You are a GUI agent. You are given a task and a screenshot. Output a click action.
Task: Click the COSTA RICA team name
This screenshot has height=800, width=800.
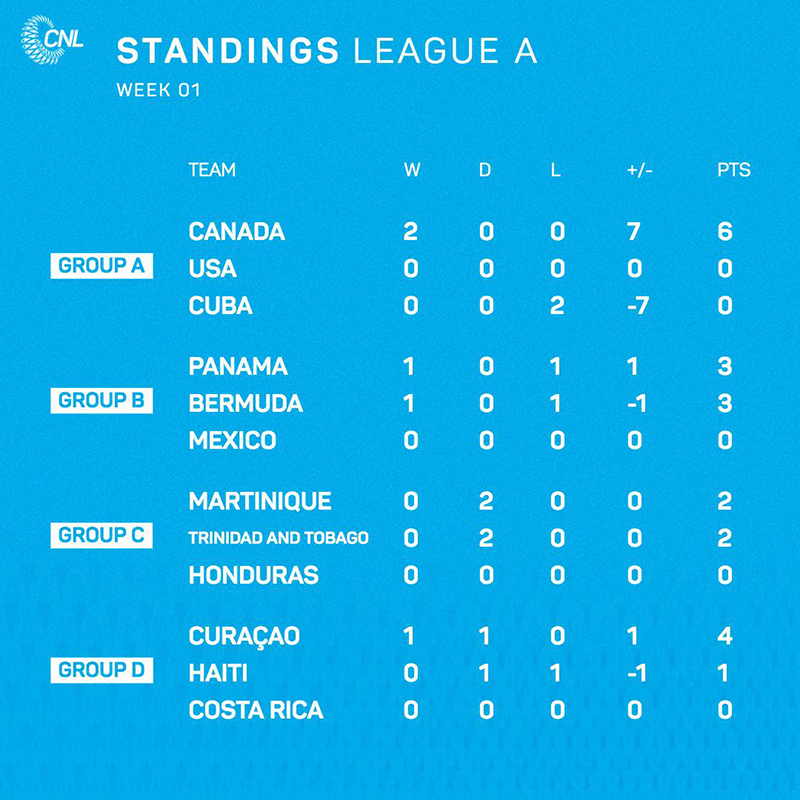[x=256, y=710]
